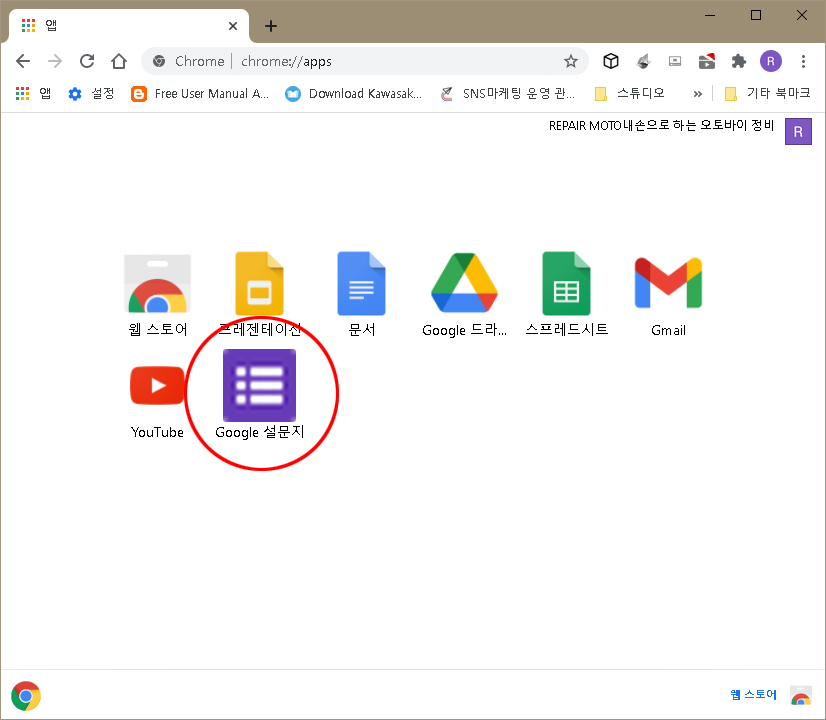Open the Free User Manual A... bookmark
Viewport: 826px width, 720px height.
[200, 94]
